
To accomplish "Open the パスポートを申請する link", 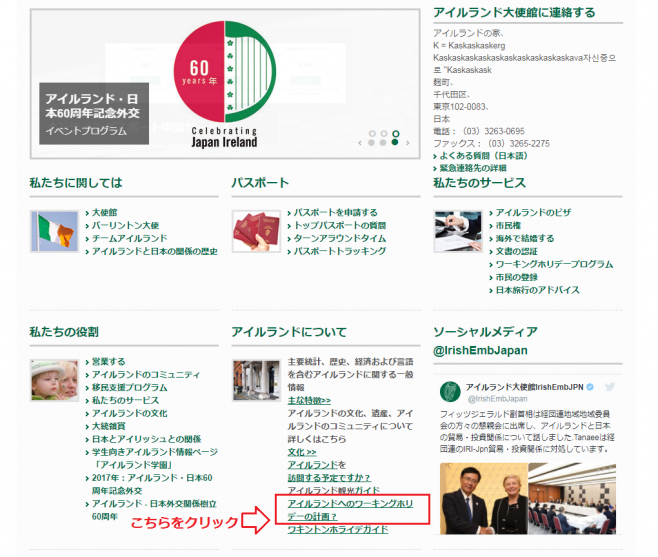I will tap(336, 212).
